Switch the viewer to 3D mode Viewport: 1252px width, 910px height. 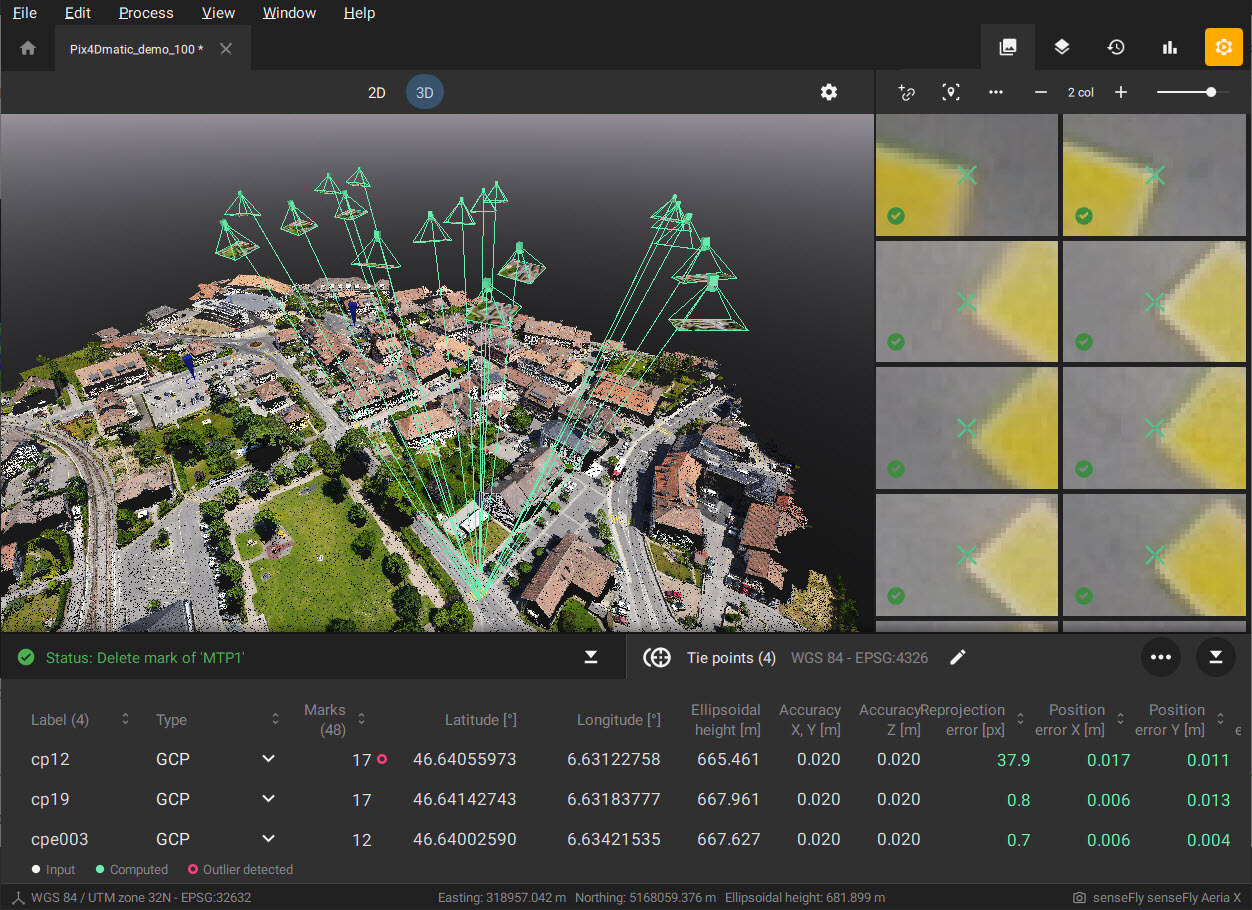coord(424,93)
